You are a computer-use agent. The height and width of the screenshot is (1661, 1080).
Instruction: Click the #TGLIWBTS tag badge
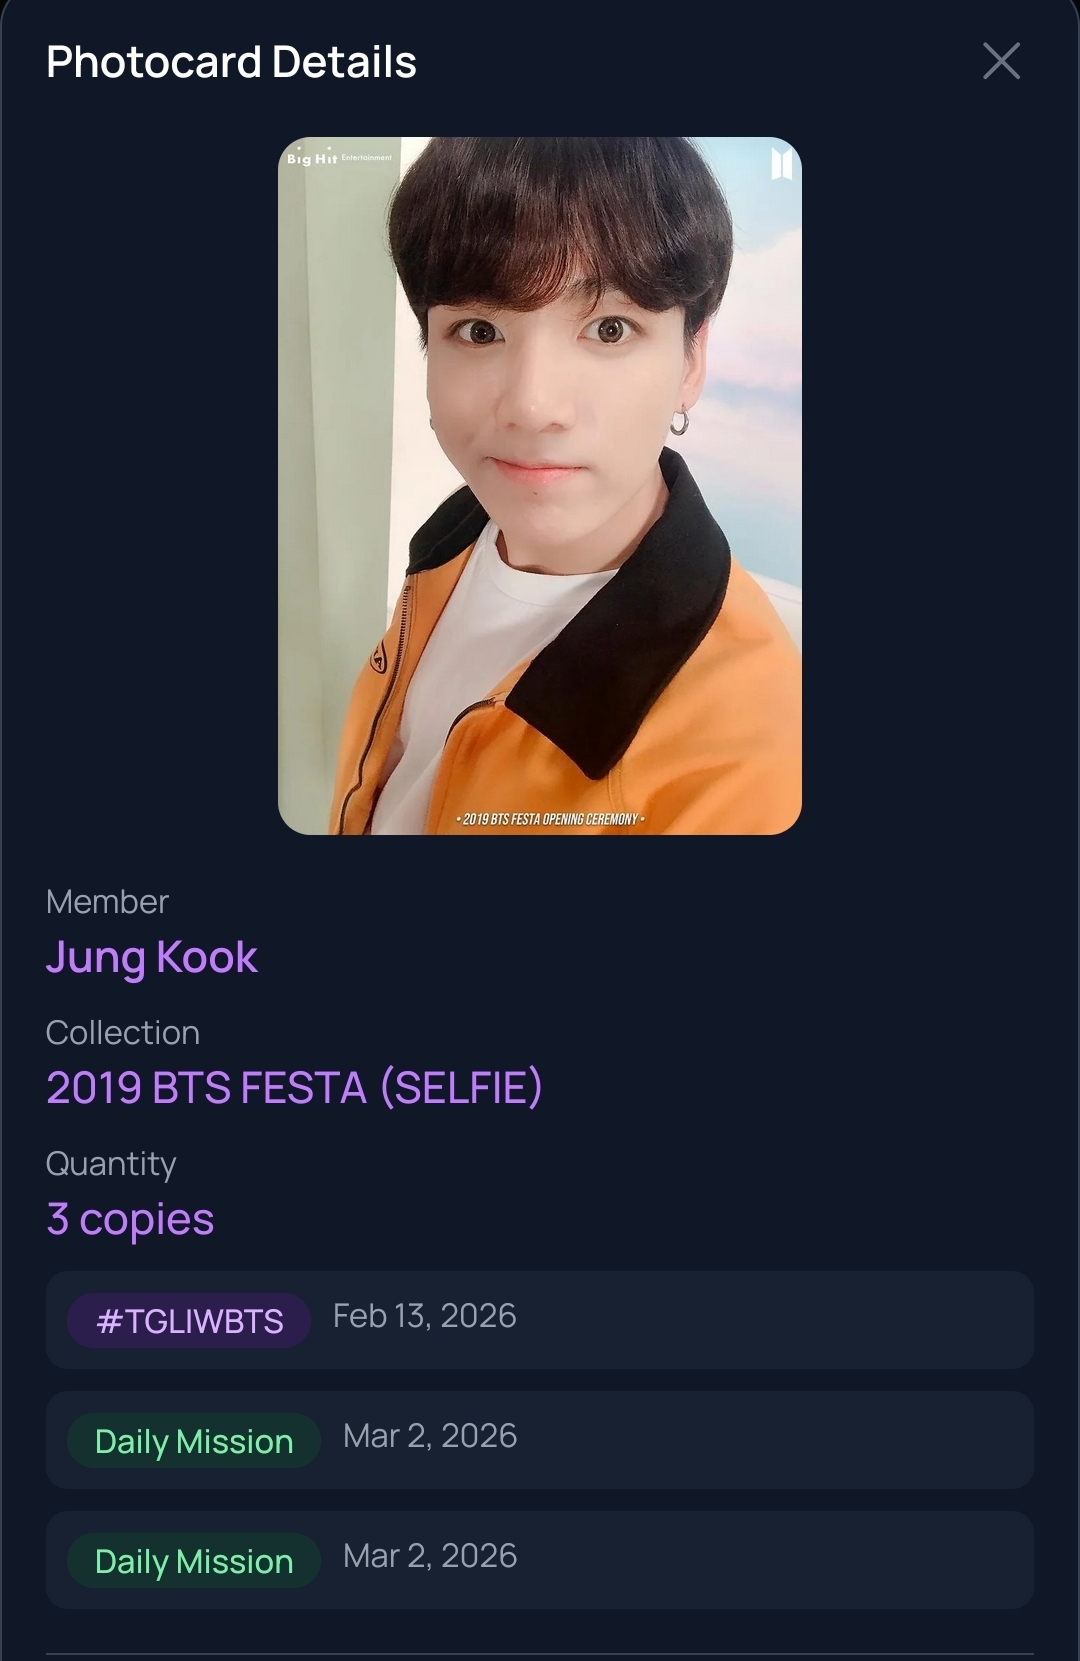pos(189,1321)
